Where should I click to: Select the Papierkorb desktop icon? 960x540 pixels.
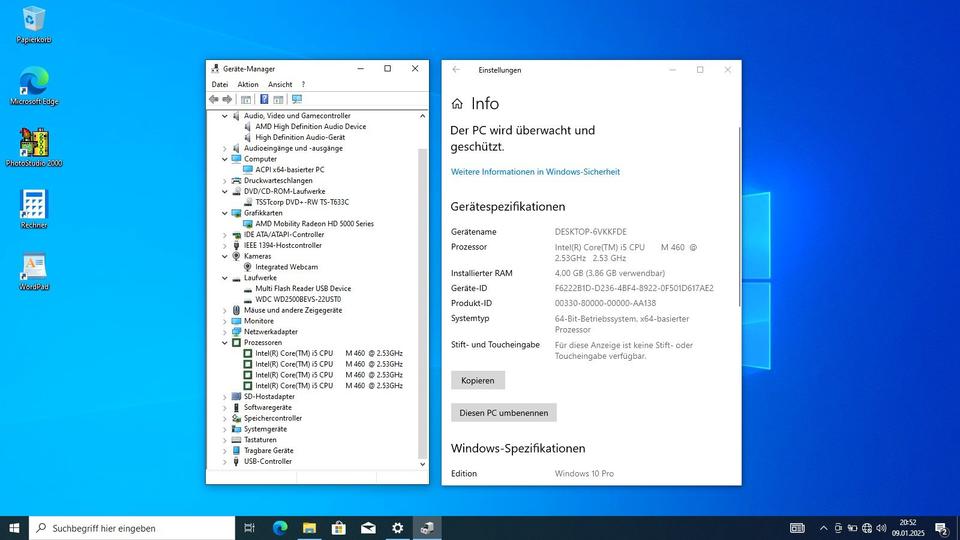click(x=34, y=25)
